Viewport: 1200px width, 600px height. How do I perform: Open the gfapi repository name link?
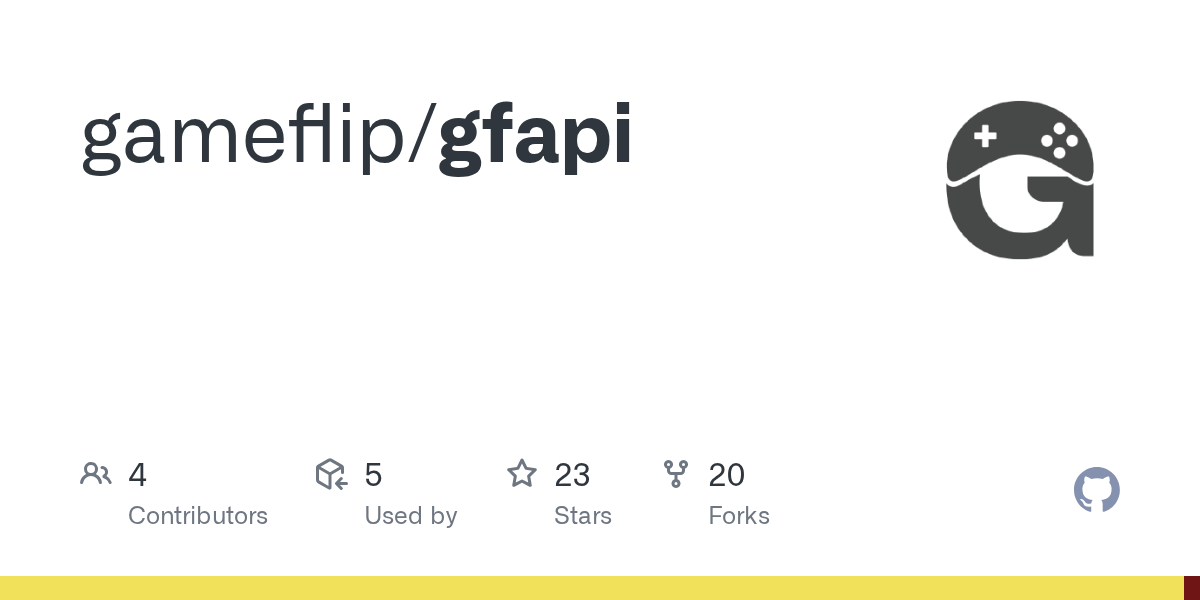(535, 137)
